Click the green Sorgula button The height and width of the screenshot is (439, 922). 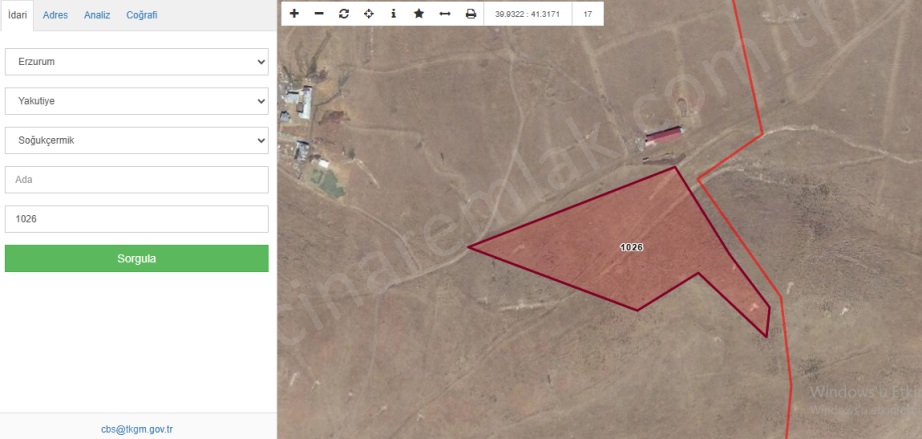(137, 259)
